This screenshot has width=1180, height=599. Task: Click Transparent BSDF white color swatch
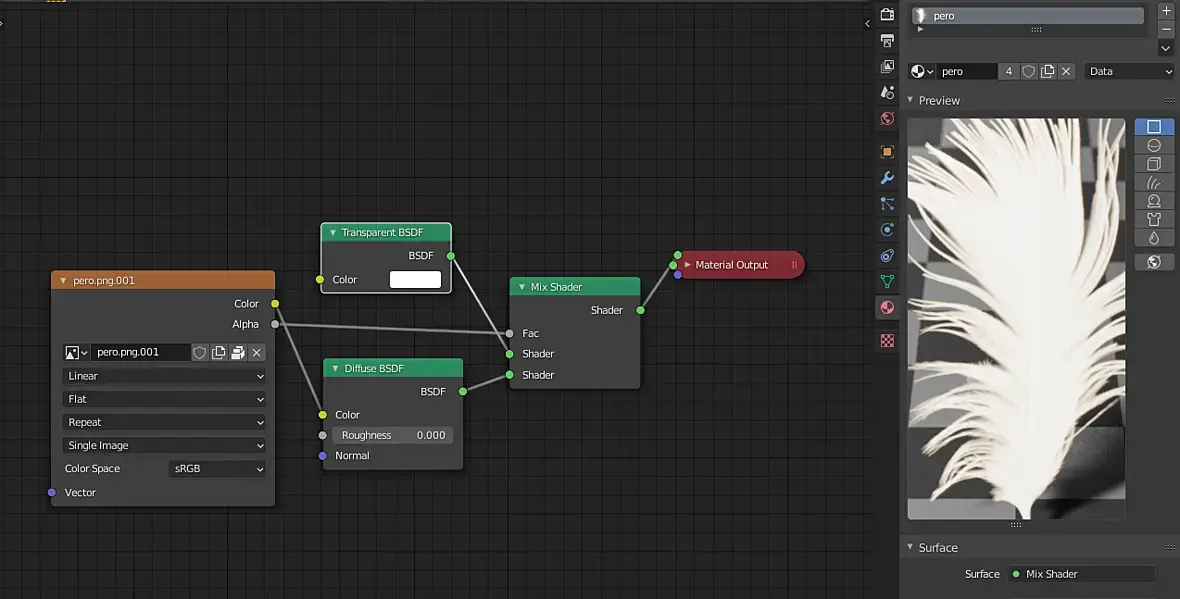415,279
